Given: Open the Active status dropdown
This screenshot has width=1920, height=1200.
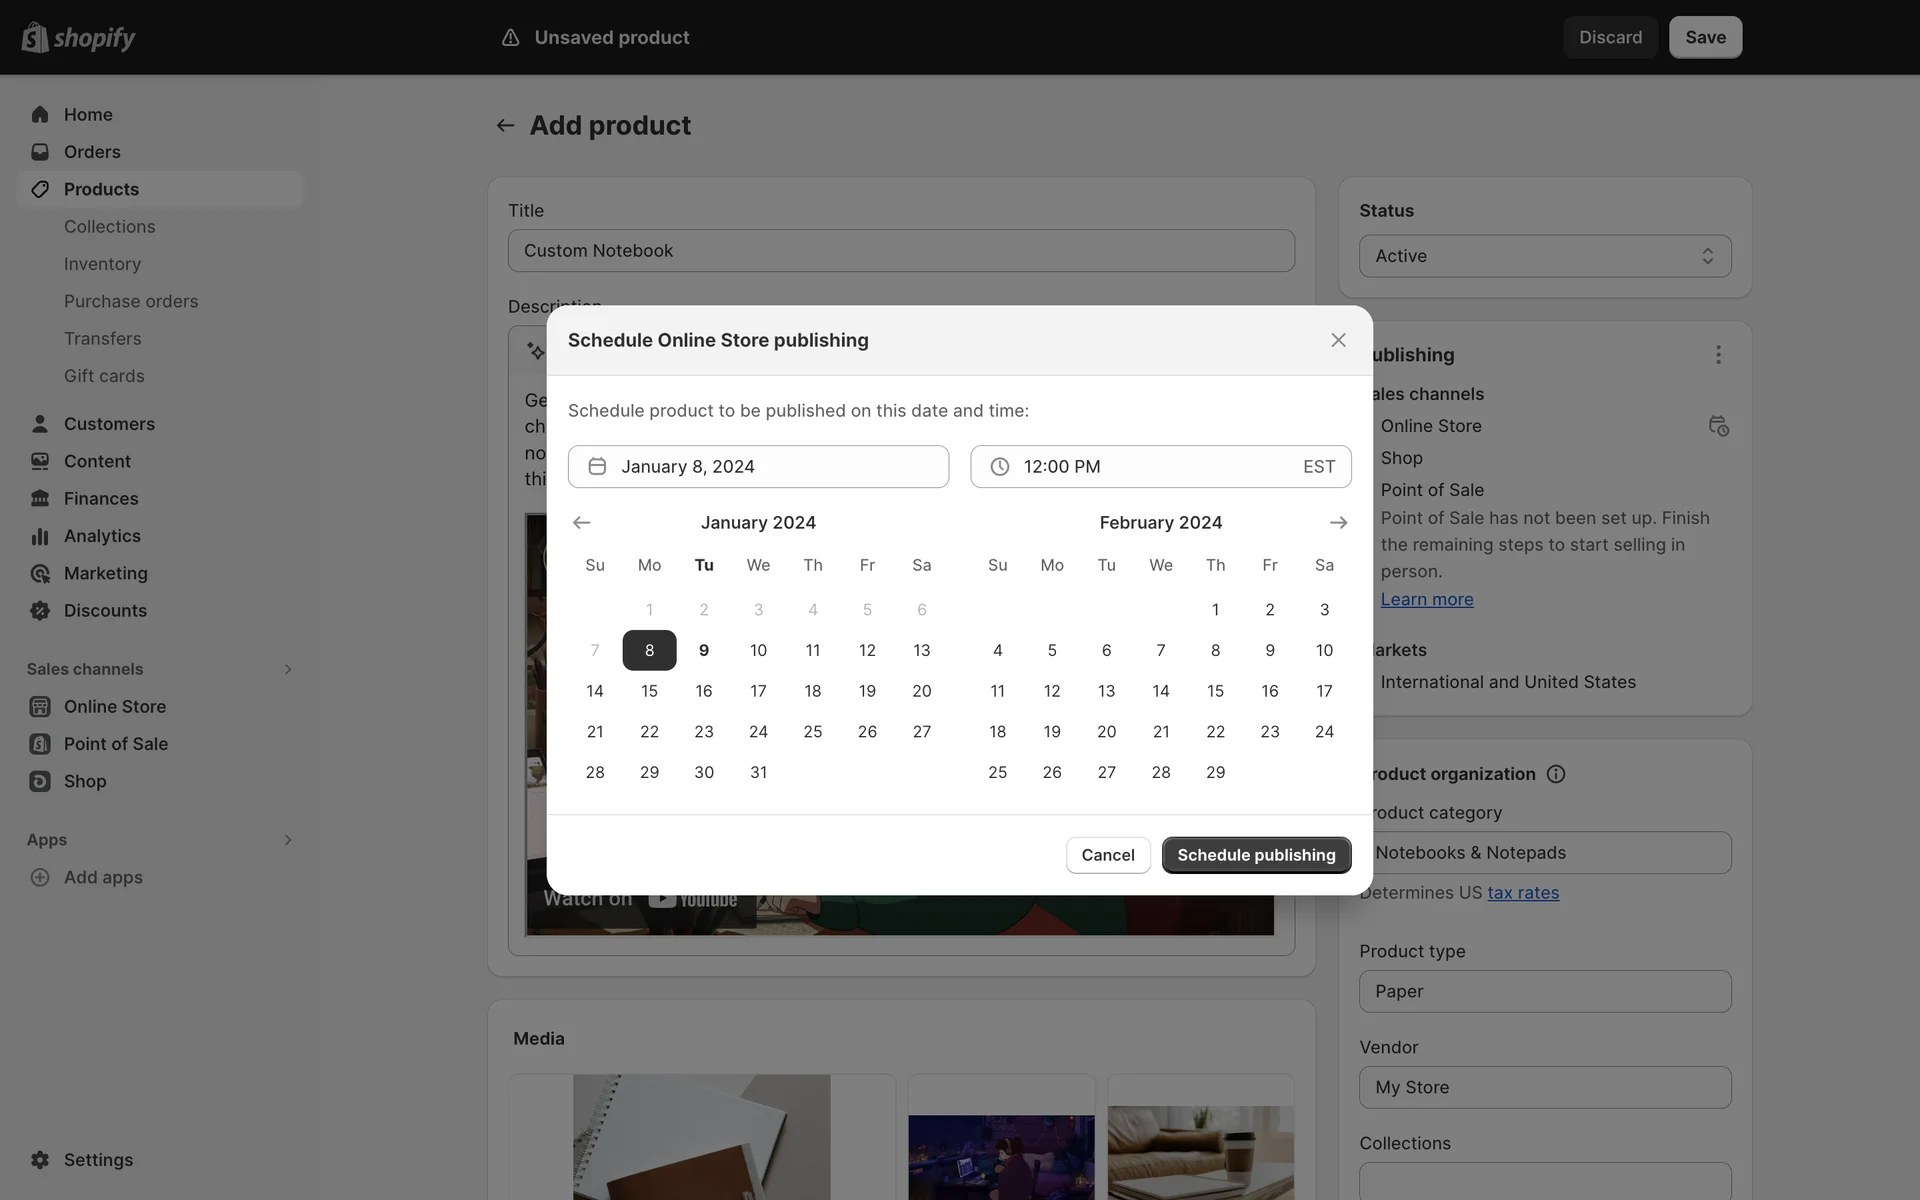Looking at the screenshot, I should tap(1544, 256).
